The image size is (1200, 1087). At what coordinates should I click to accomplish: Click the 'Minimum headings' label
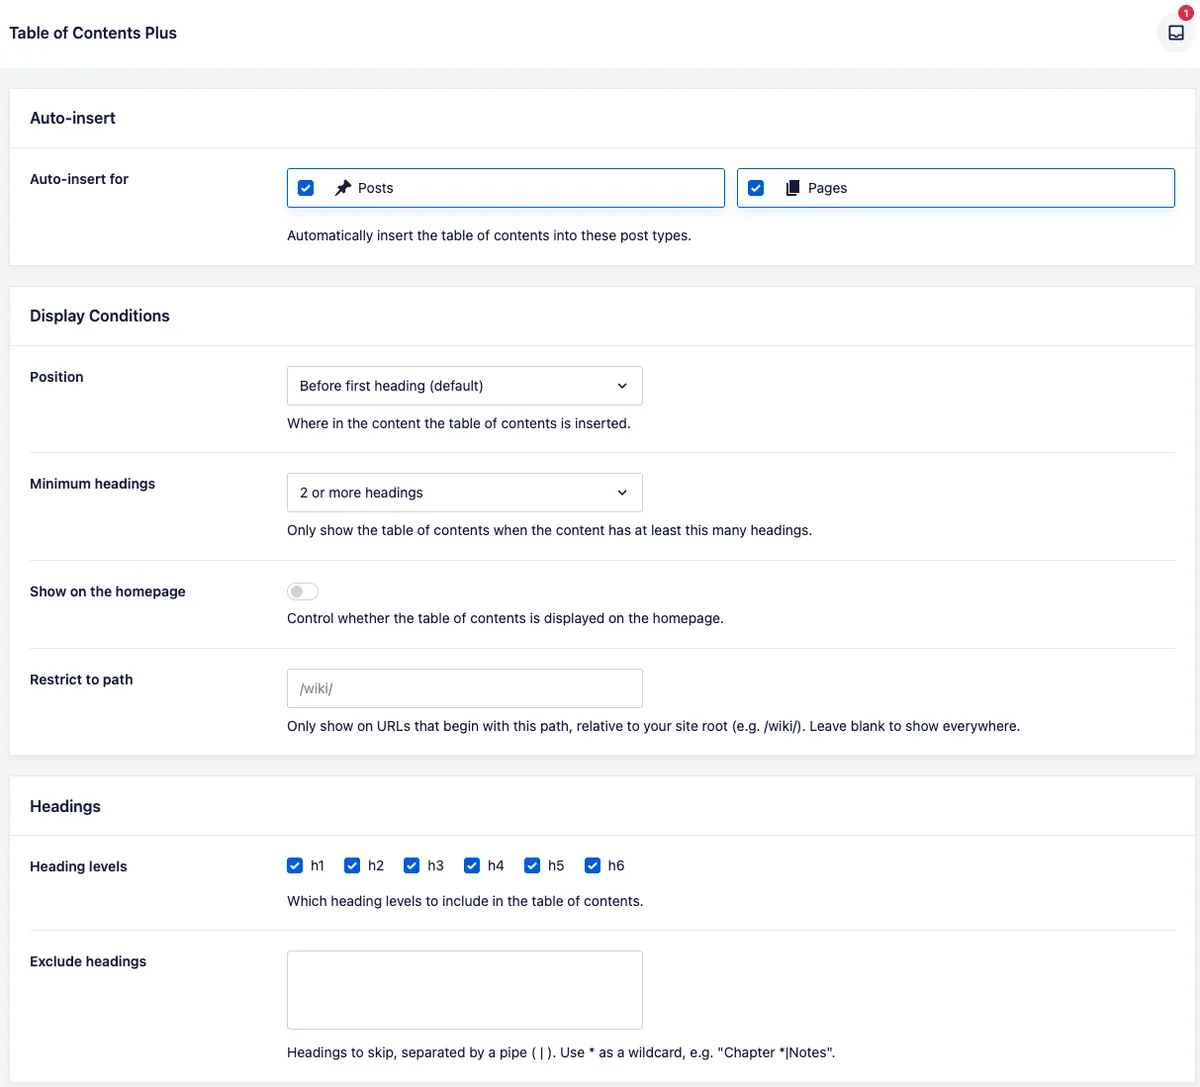[x=93, y=484]
